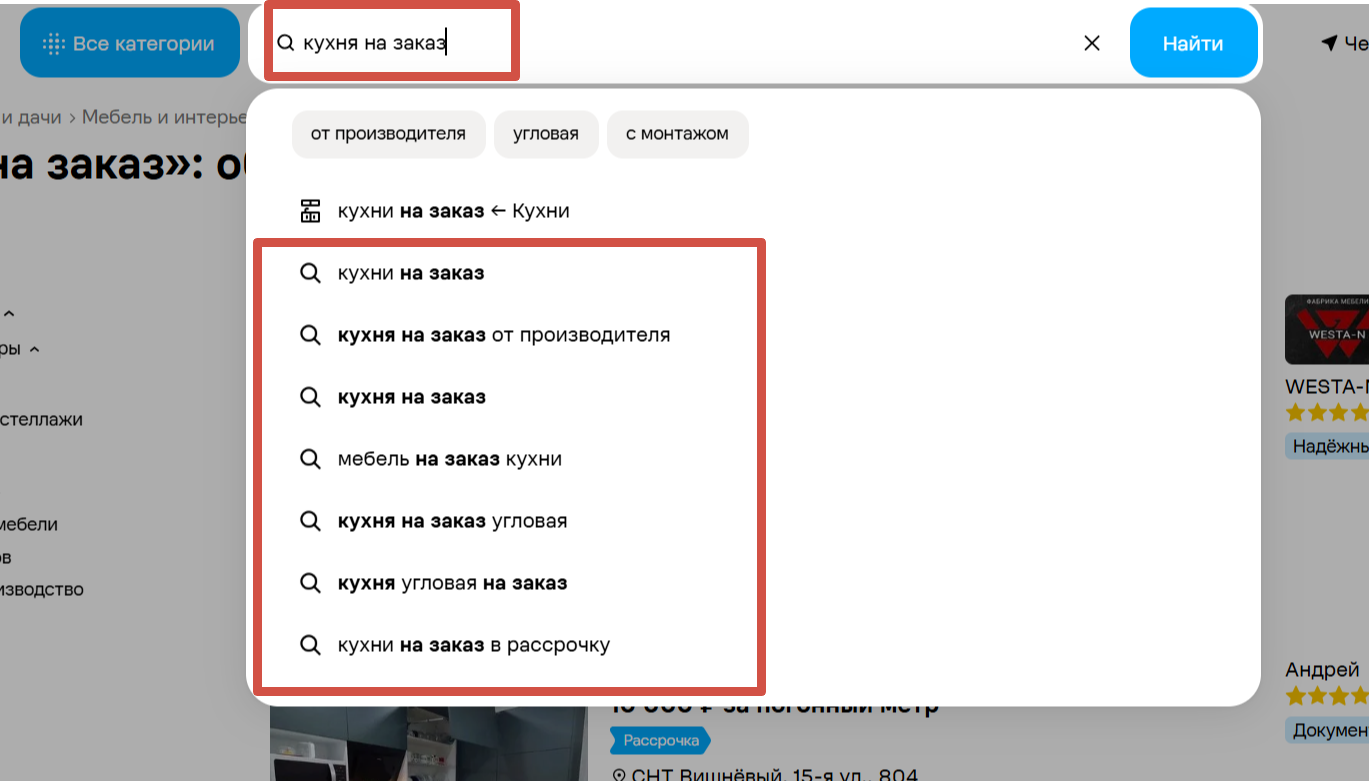1369x781 pixels.
Task: Click the Найти search button
Action: (1193, 43)
